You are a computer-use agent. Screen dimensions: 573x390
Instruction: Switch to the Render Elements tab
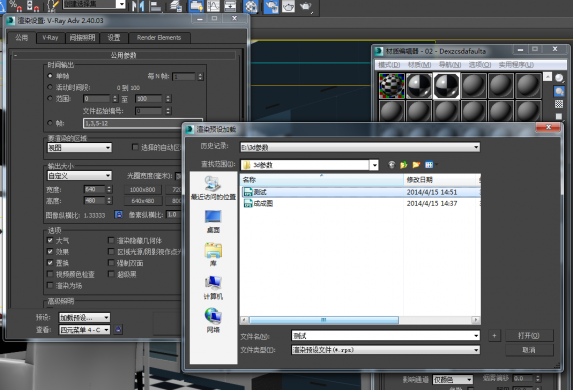[x=159, y=37]
